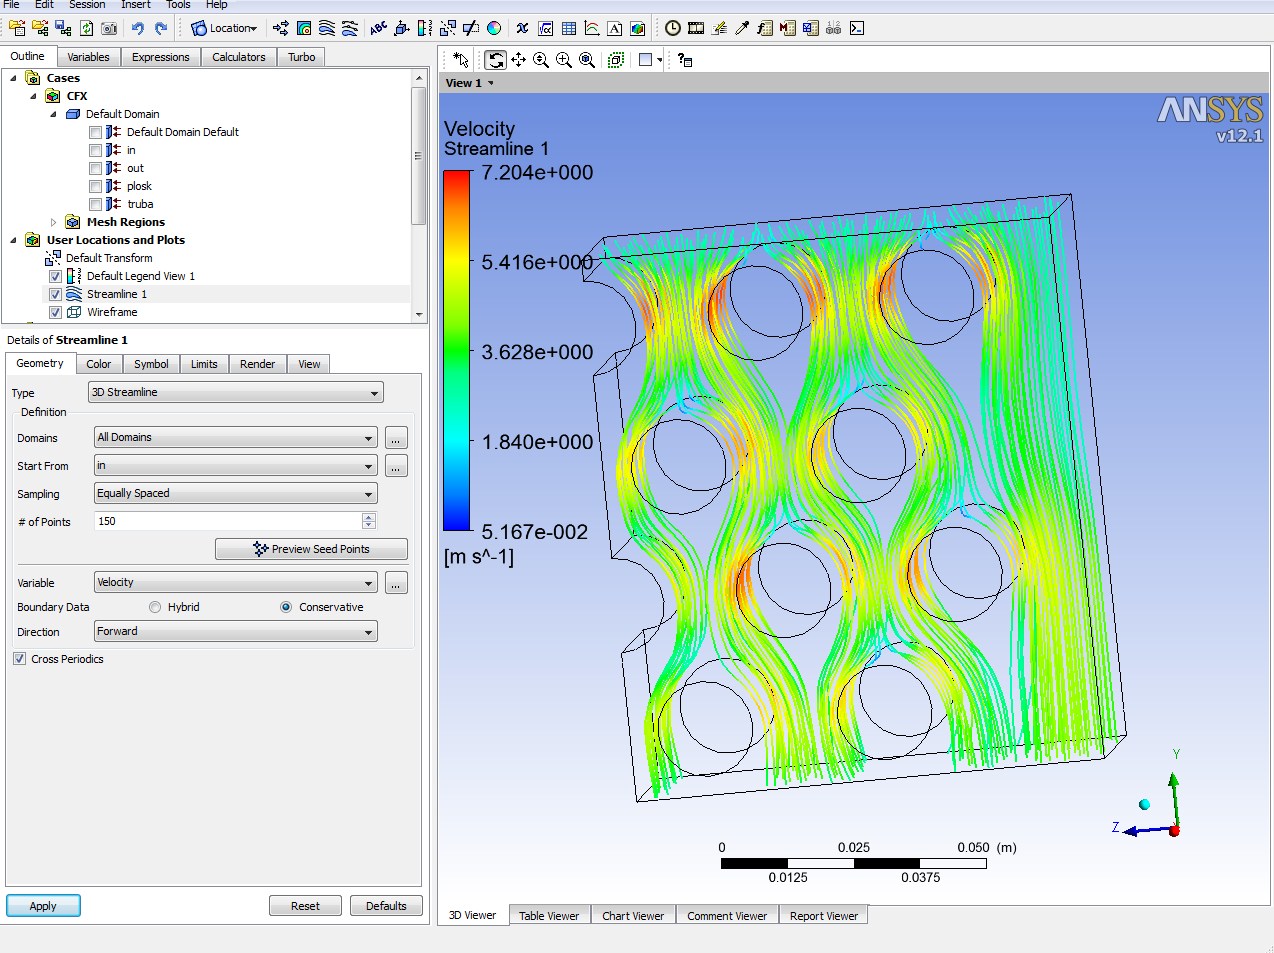1274x953 pixels.
Task: Click the Defaults button
Action: (386, 906)
